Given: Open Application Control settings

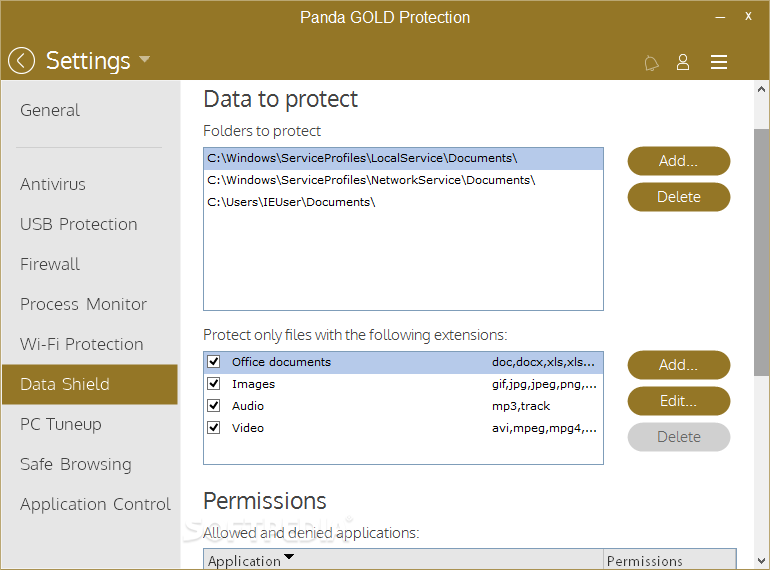Looking at the screenshot, I should point(95,504).
